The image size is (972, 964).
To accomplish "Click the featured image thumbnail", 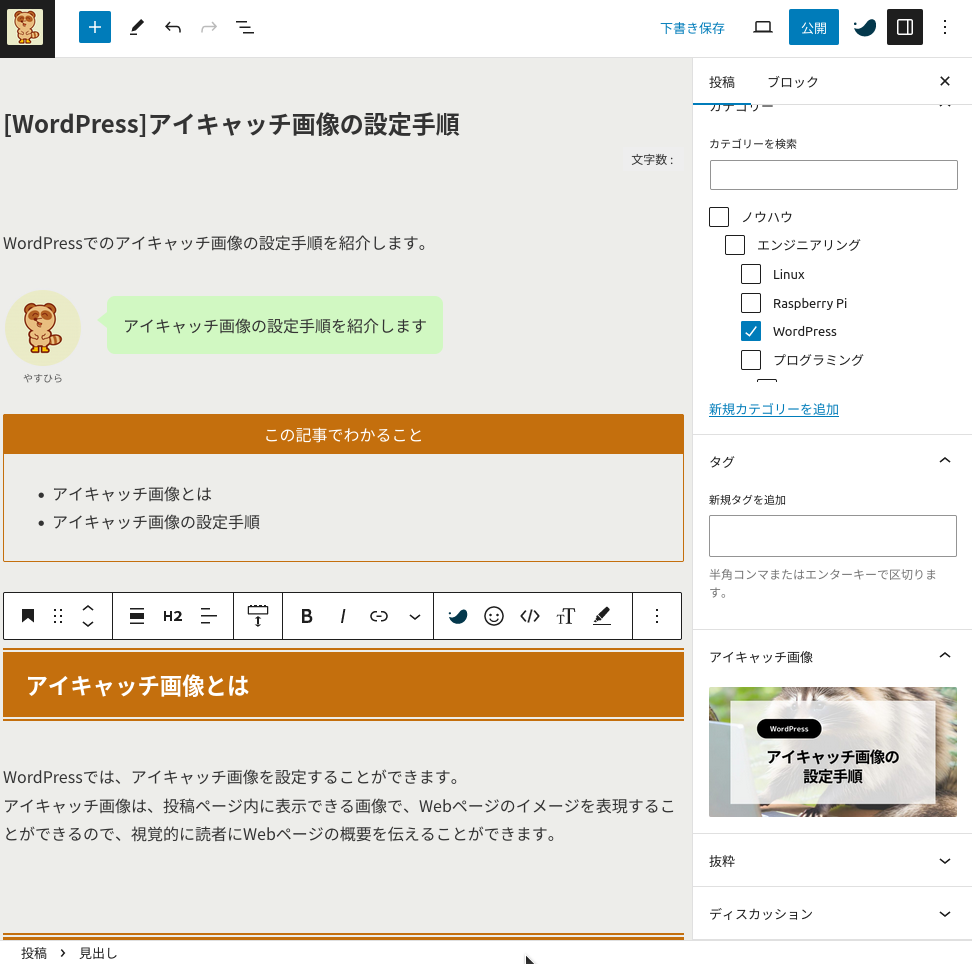I will coord(833,751).
